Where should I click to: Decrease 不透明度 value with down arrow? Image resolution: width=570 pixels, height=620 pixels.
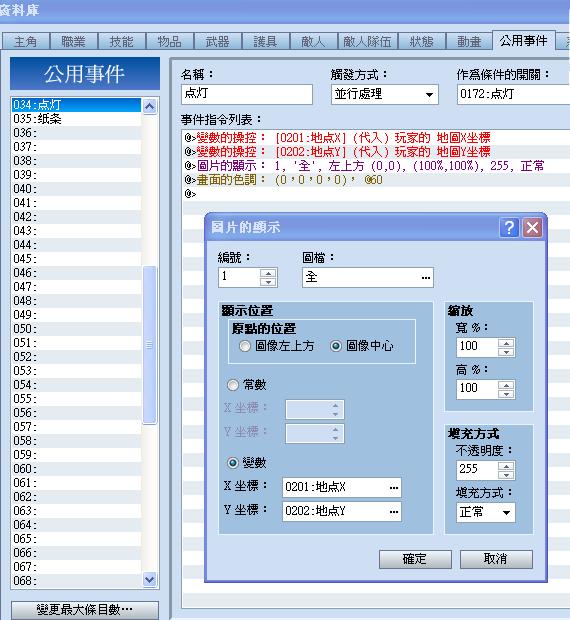[506, 475]
